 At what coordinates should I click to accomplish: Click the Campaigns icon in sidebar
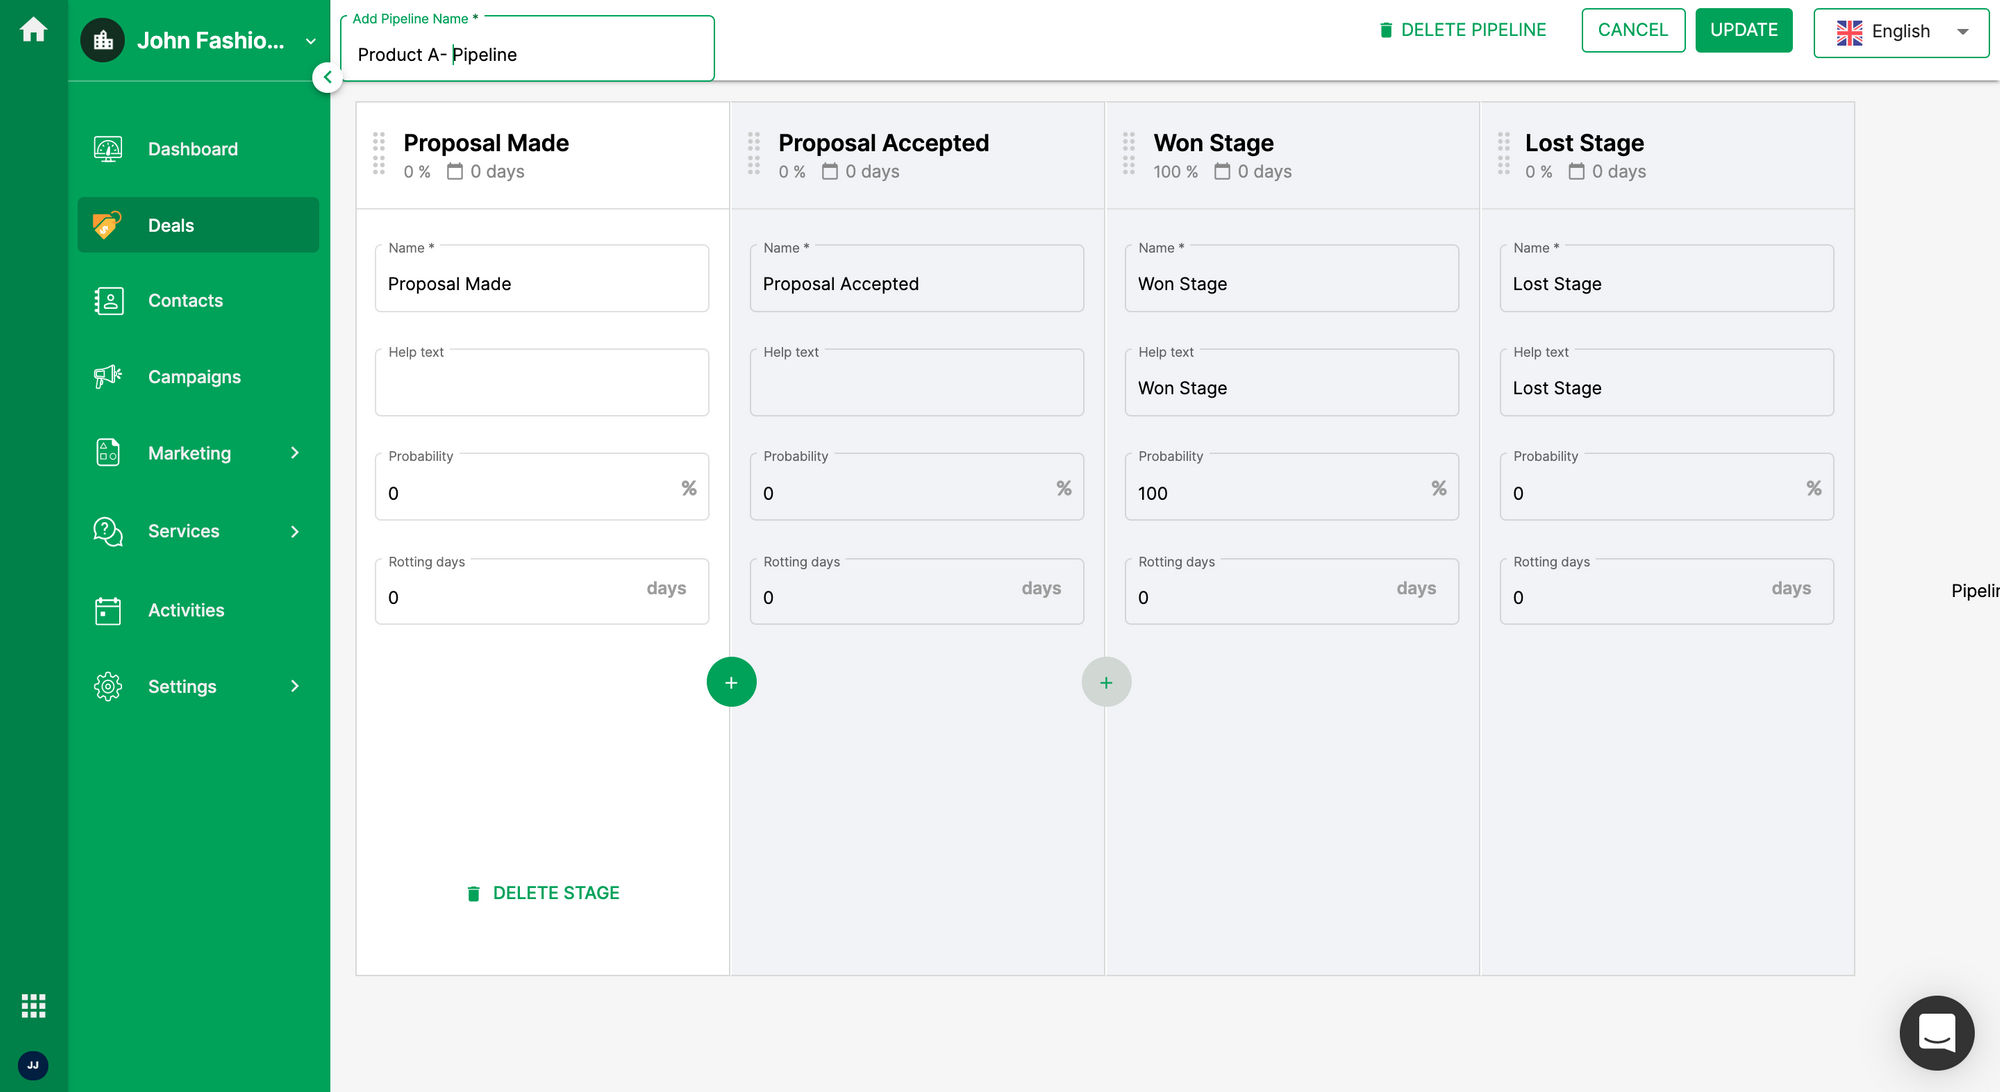click(x=106, y=377)
